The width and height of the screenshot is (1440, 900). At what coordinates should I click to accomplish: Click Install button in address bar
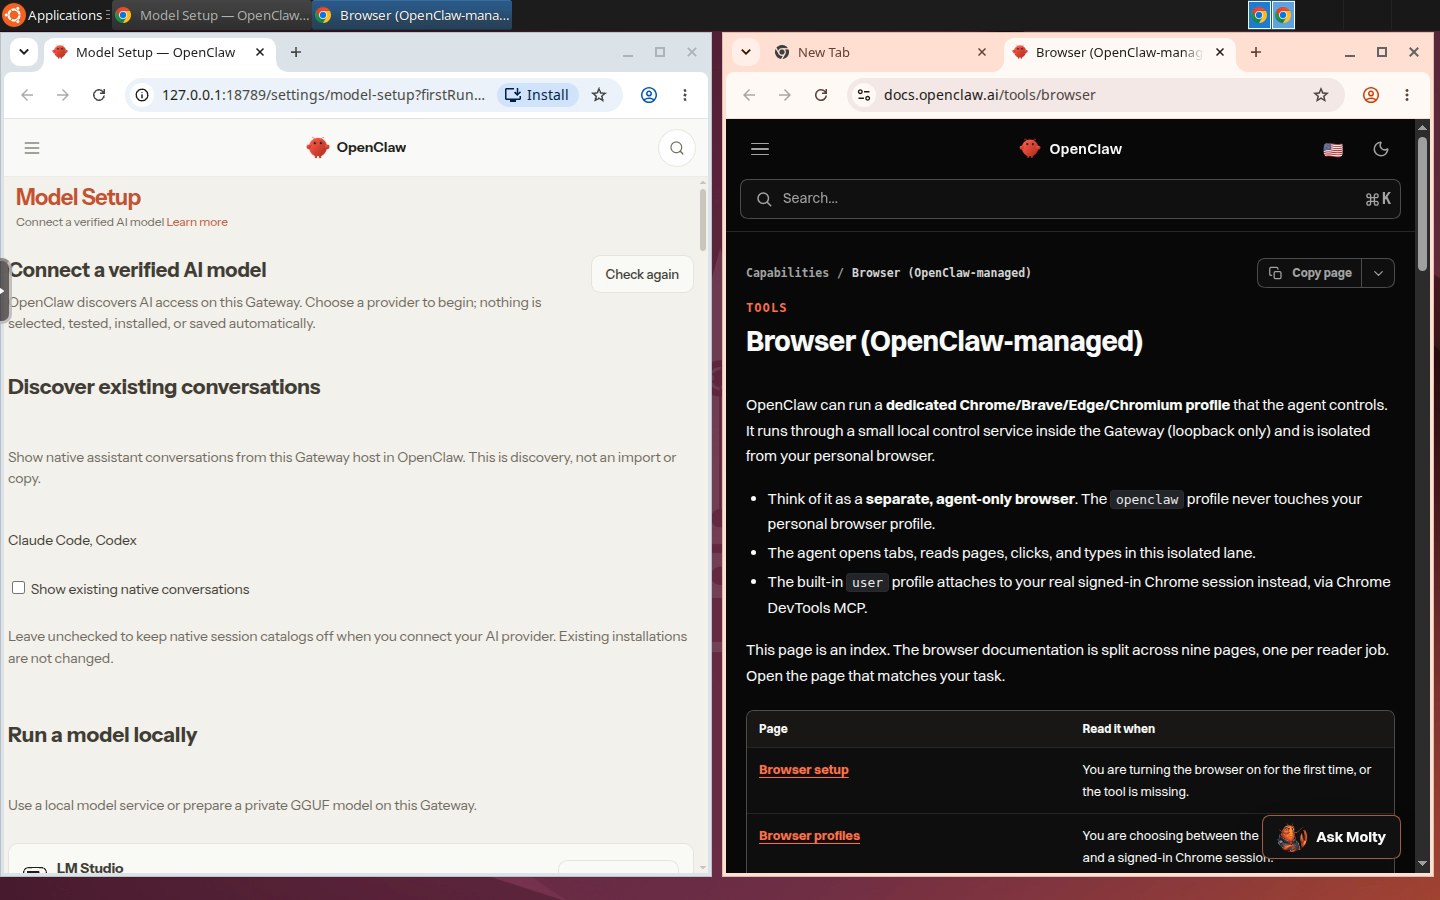click(x=538, y=95)
